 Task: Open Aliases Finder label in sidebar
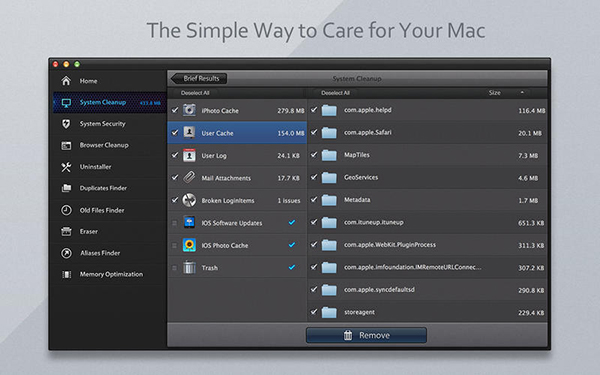100,253
